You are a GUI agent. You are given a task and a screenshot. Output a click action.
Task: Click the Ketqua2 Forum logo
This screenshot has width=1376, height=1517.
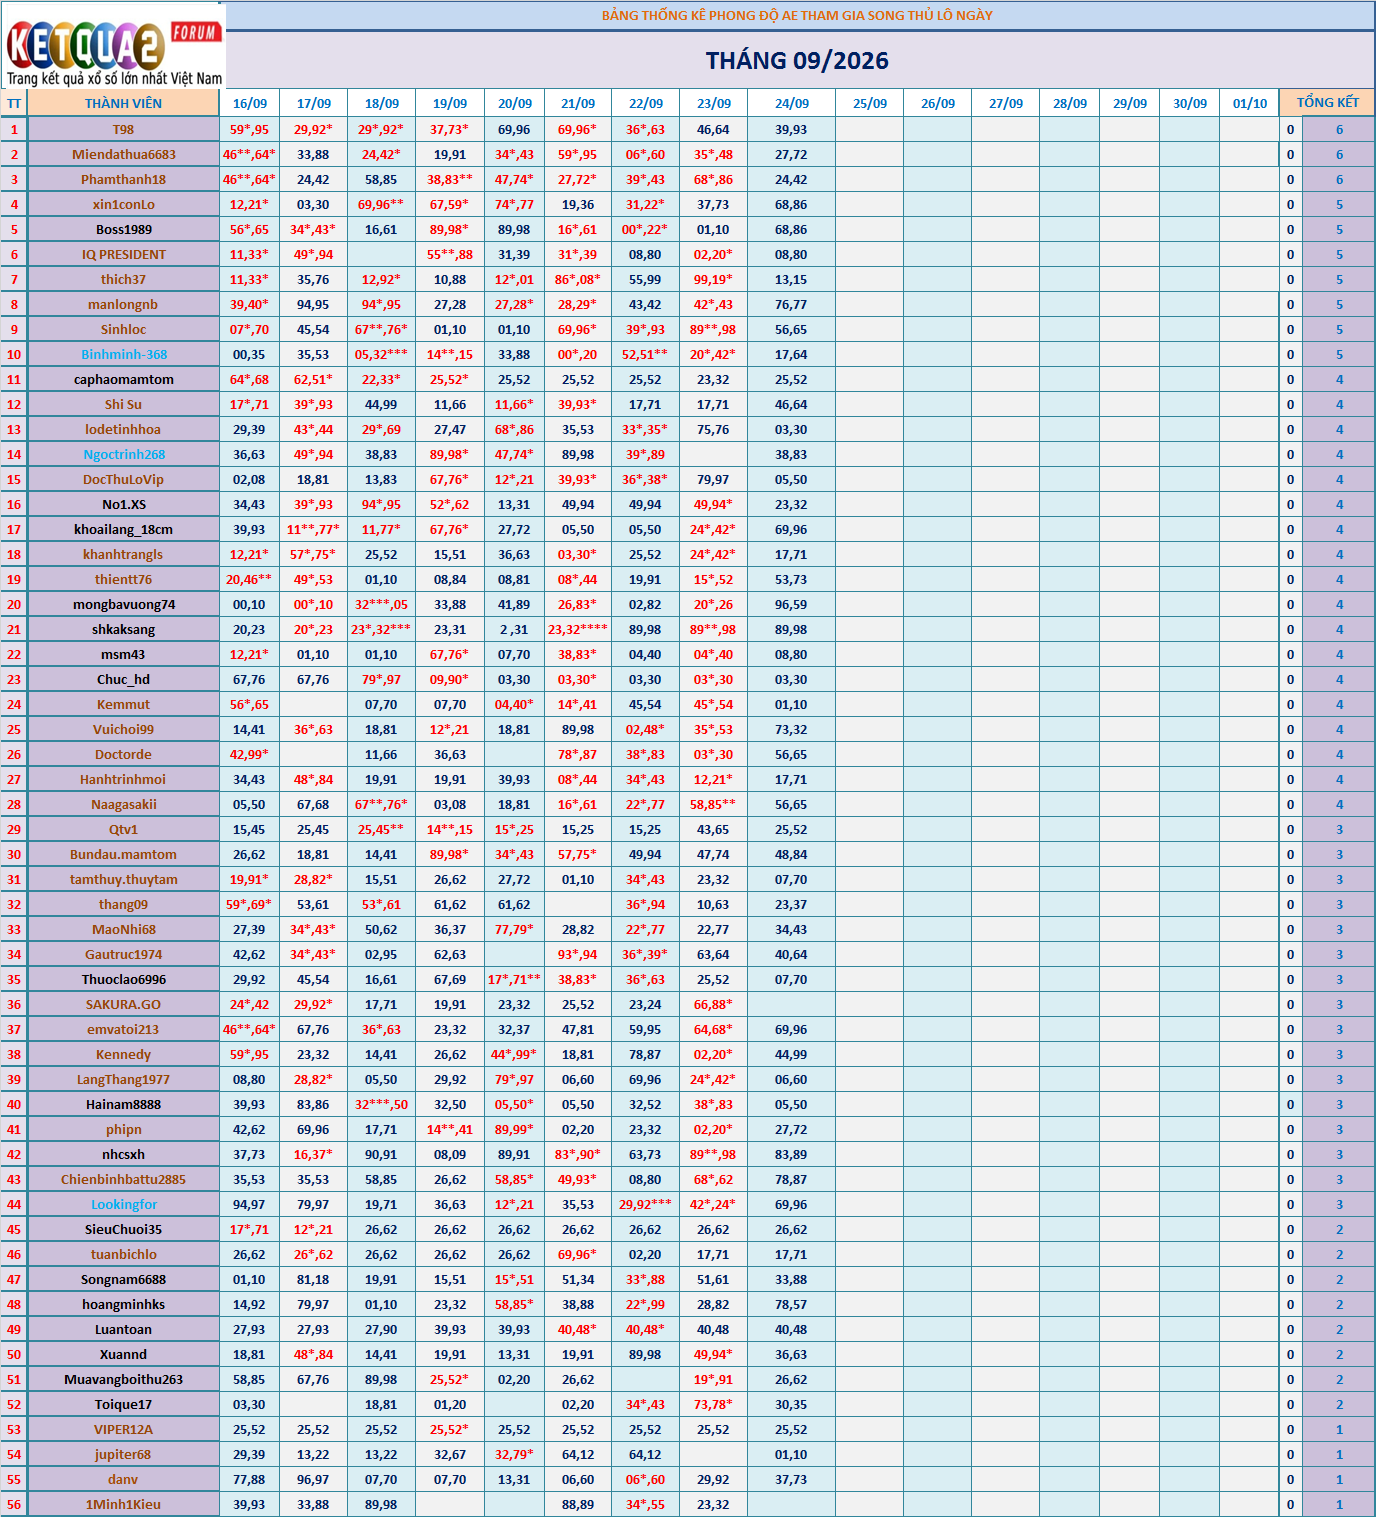coord(114,48)
